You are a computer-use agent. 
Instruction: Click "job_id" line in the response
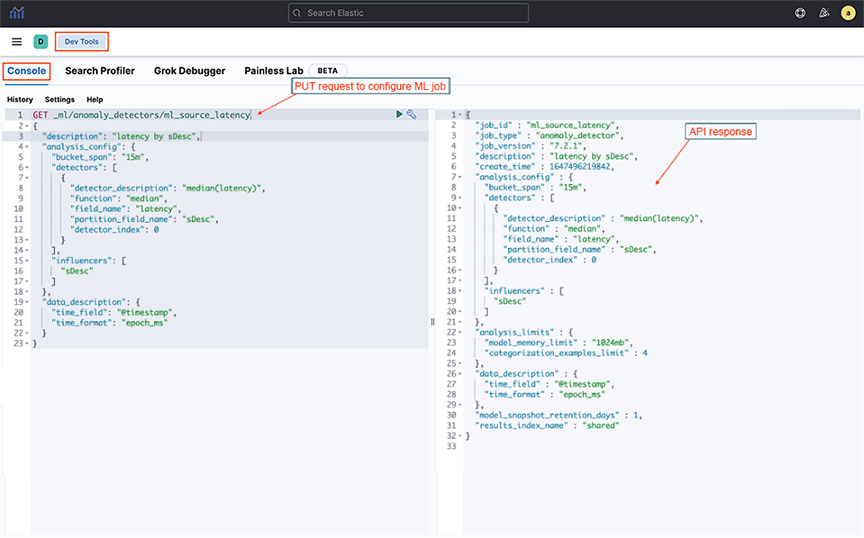pos(547,125)
